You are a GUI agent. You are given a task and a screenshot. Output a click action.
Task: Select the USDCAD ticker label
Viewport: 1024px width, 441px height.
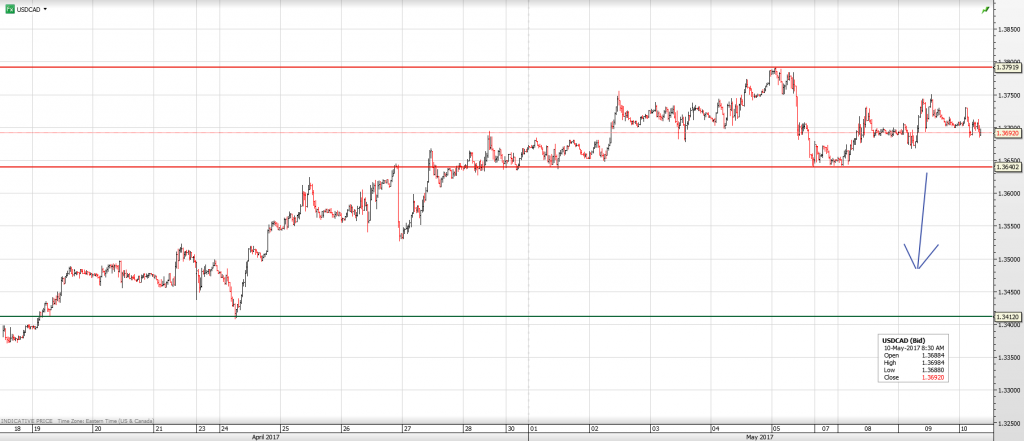(30, 8)
